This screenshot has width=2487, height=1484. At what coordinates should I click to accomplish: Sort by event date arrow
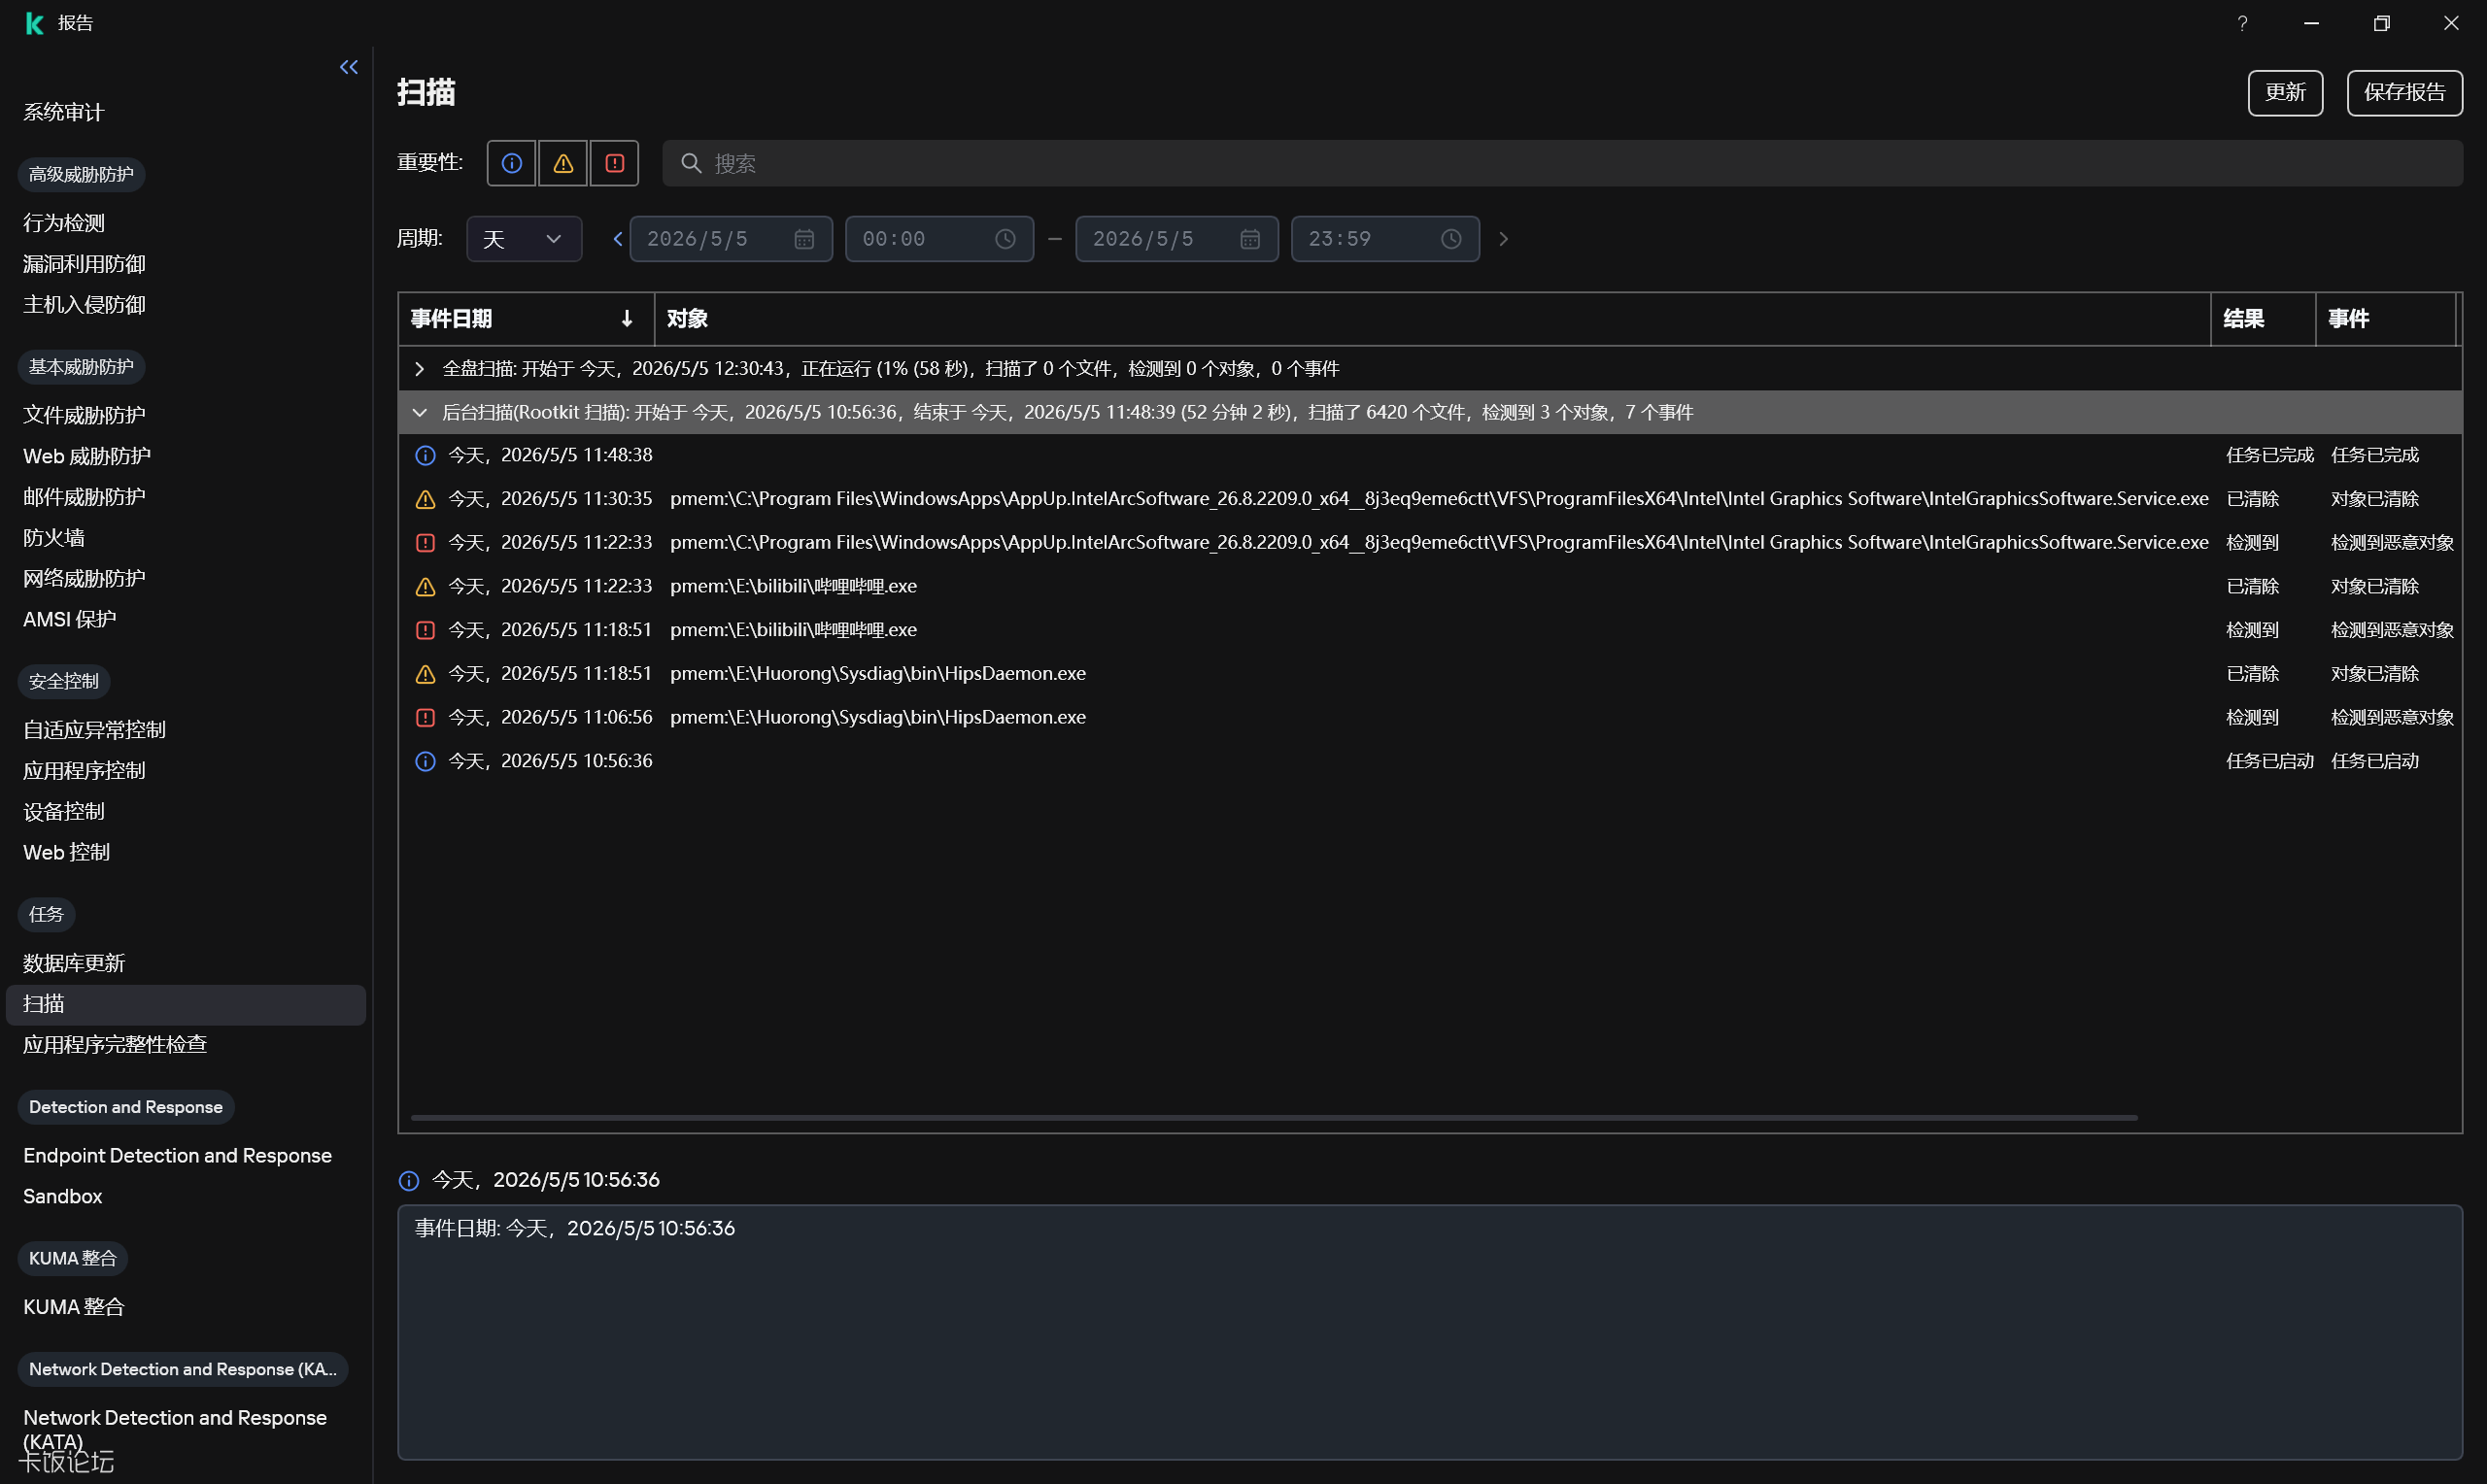click(627, 318)
